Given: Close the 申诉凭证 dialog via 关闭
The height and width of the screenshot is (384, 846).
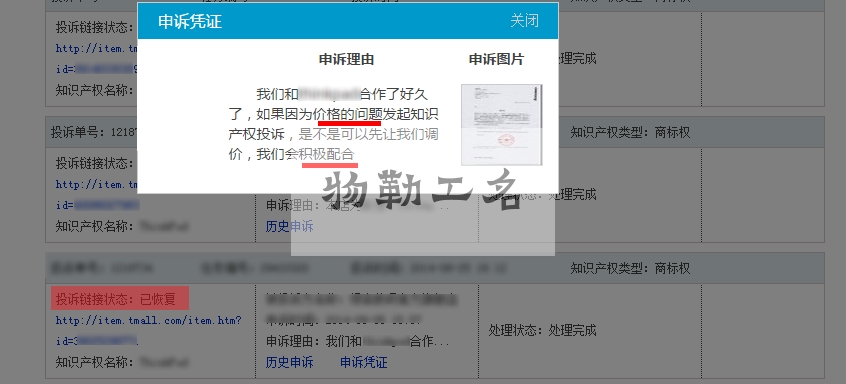Looking at the screenshot, I should tap(524, 21).
